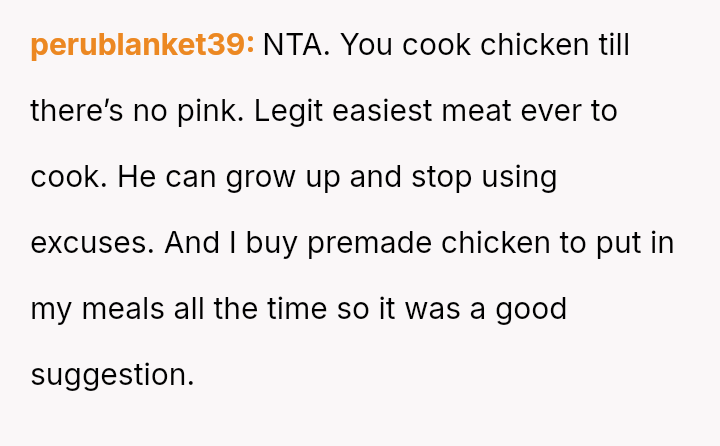Click the word "suggestion." on the last line
The image size is (720, 446).
click(112, 375)
